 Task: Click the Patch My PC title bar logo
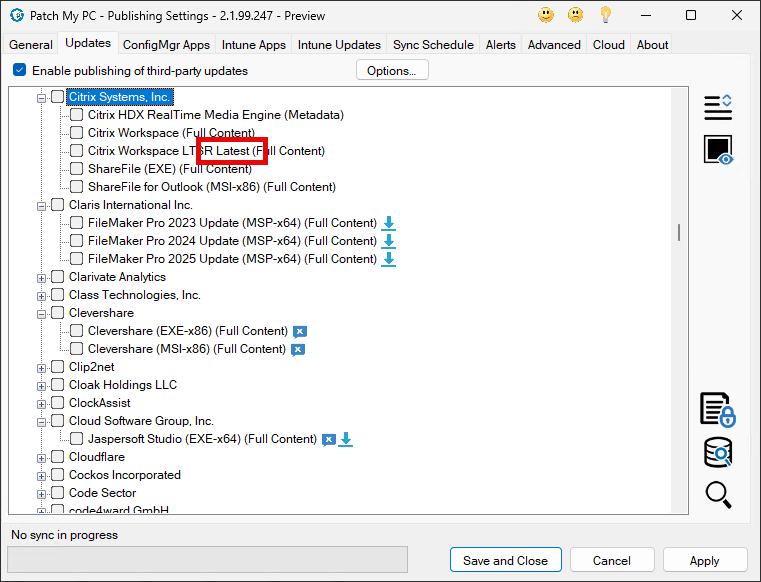tap(17, 16)
